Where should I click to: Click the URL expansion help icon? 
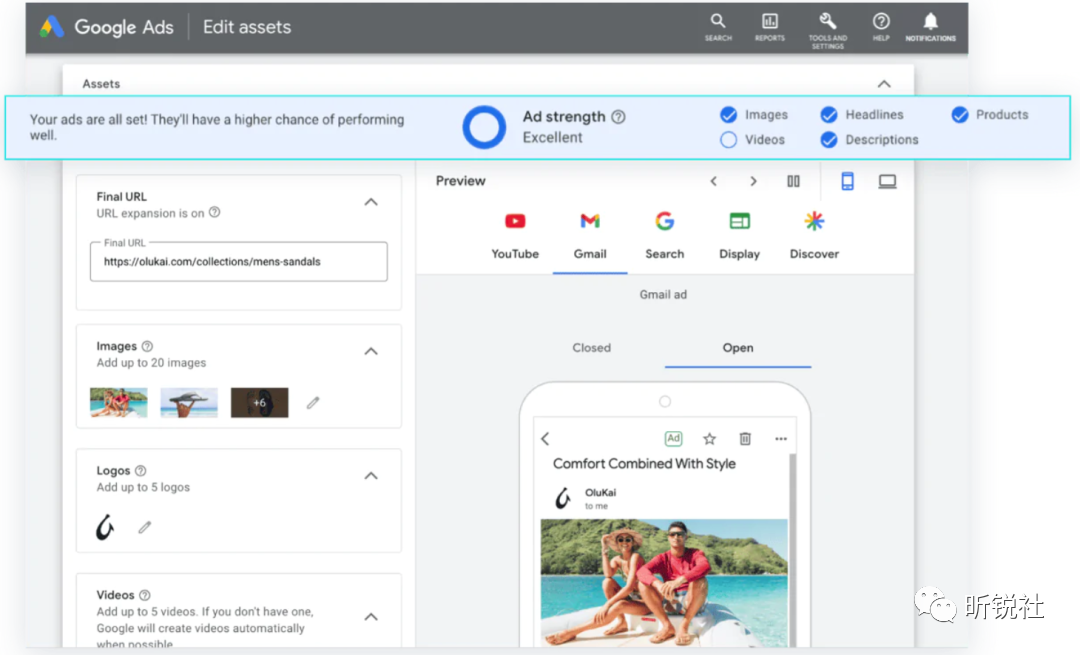[x=215, y=212]
